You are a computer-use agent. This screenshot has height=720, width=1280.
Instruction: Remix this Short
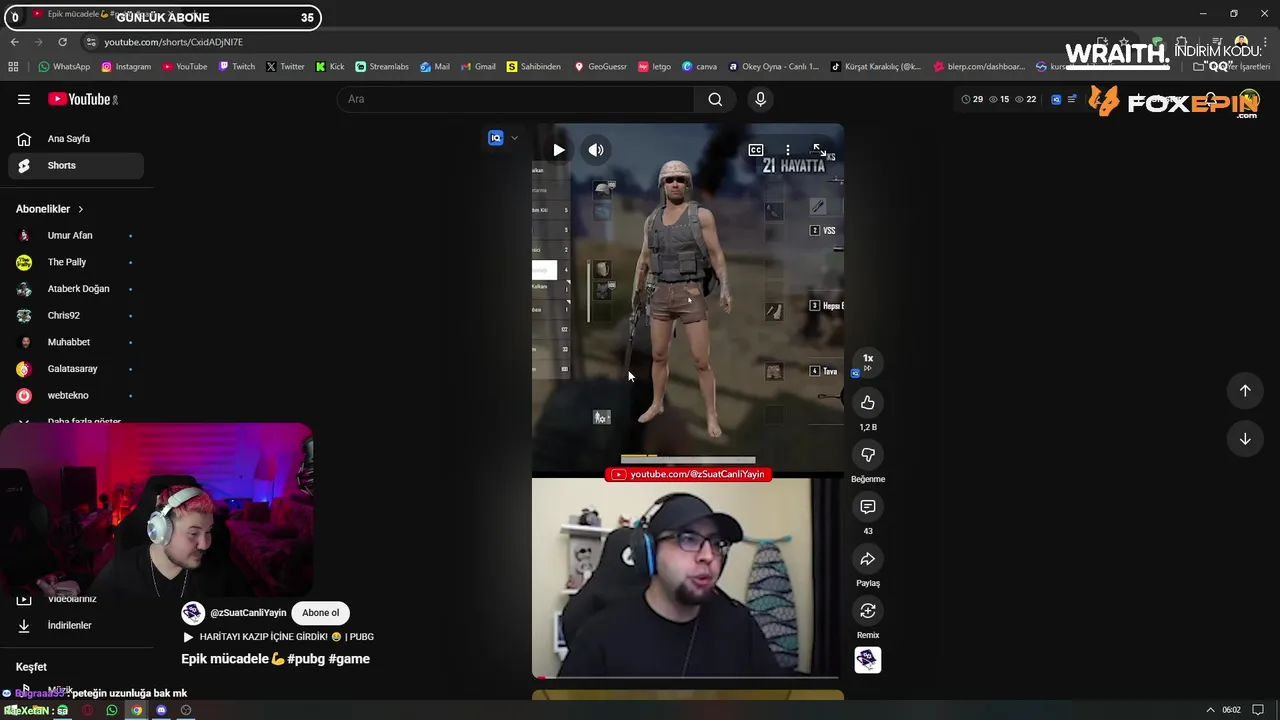coord(868,611)
